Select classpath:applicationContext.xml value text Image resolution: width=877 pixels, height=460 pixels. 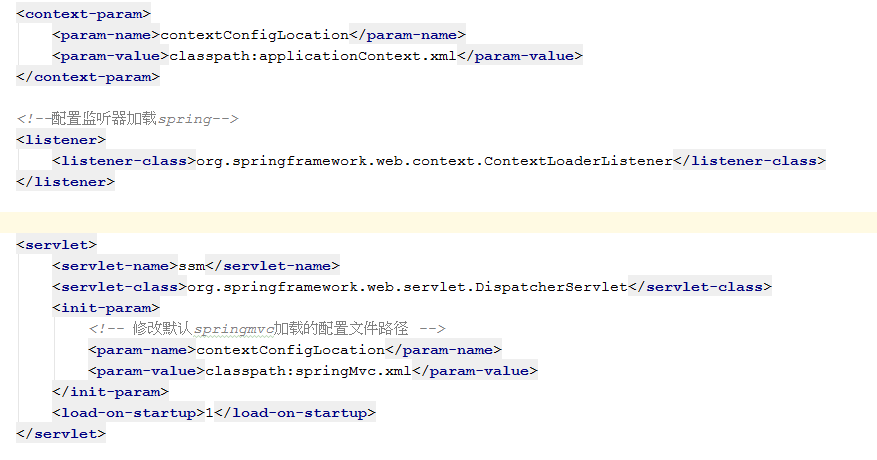pos(313,56)
